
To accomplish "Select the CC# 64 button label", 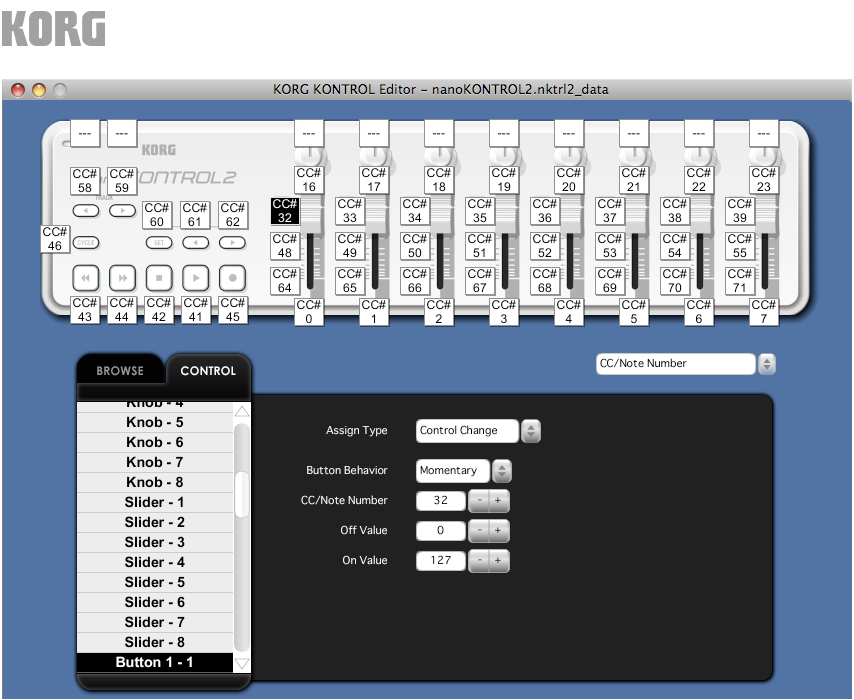I will pos(285,281).
